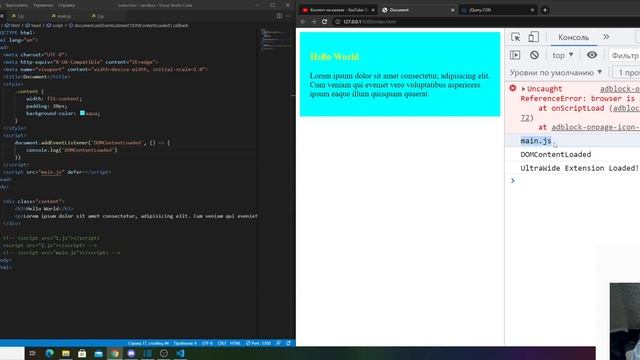Toggle the device toolbar icon in DevTools
This screenshot has width=640, height=360.
click(533, 37)
